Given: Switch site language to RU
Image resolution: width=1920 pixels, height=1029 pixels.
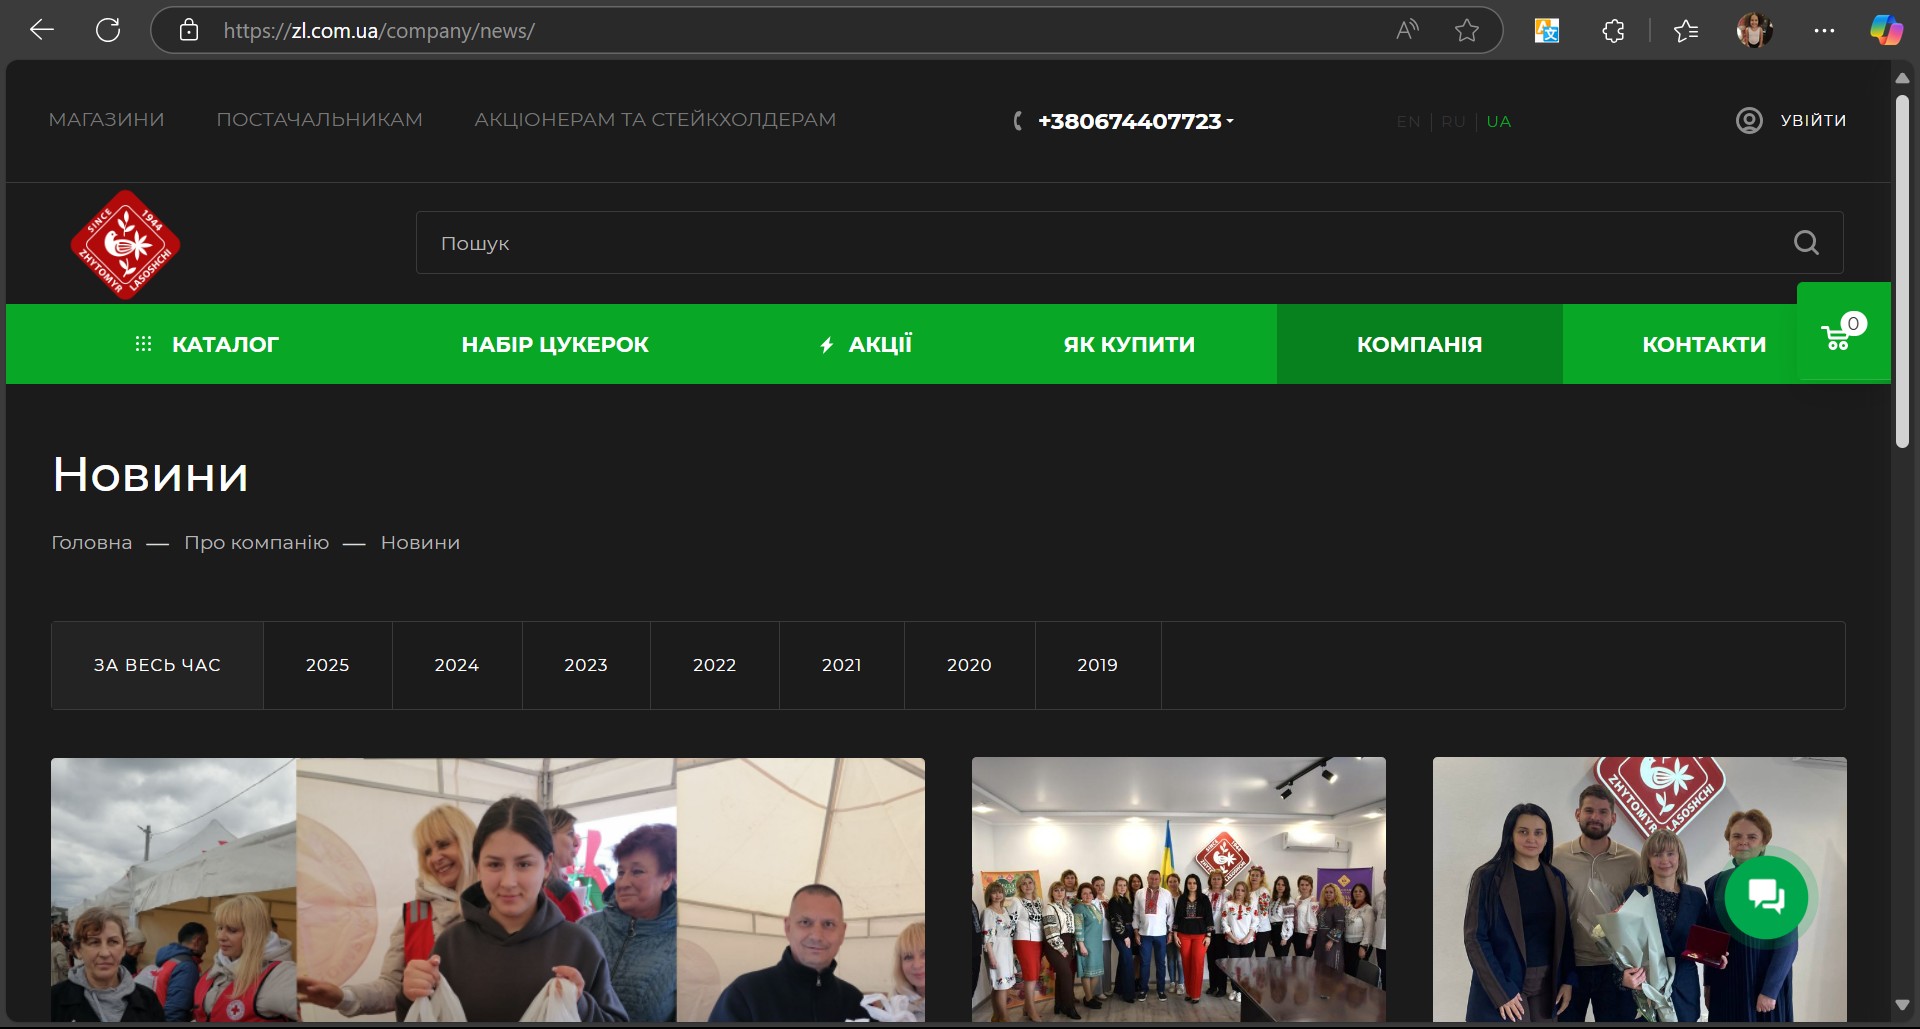Looking at the screenshot, I should 1453,122.
